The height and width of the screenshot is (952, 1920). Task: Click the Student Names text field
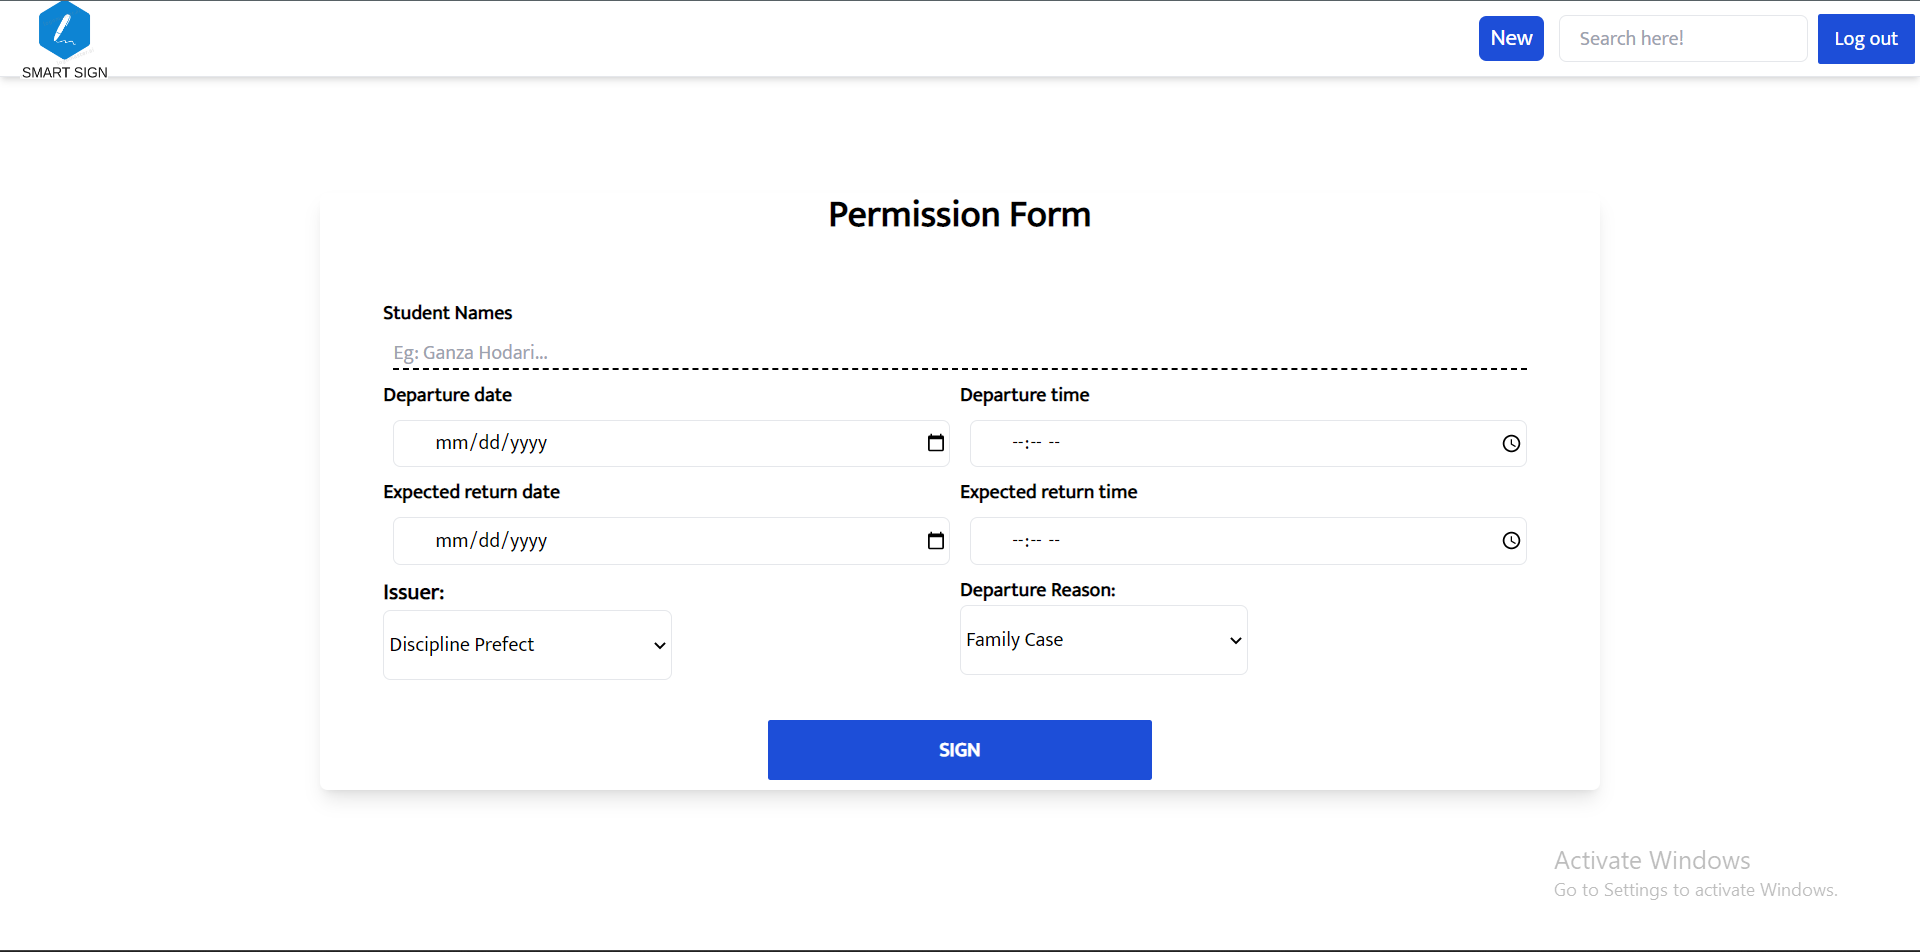pyautogui.click(x=960, y=352)
